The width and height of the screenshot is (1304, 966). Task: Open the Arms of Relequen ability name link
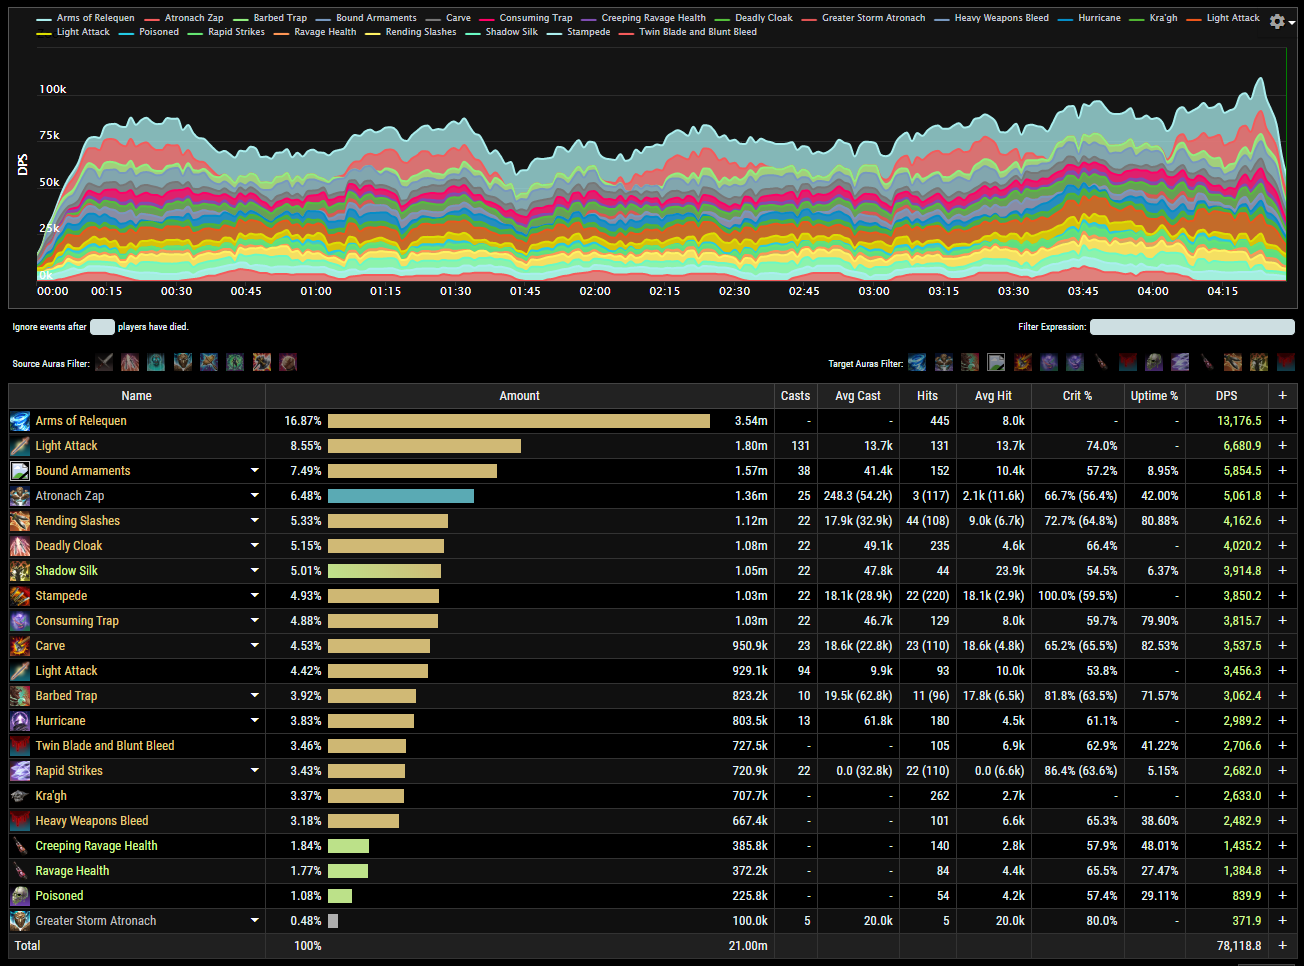tap(81, 421)
